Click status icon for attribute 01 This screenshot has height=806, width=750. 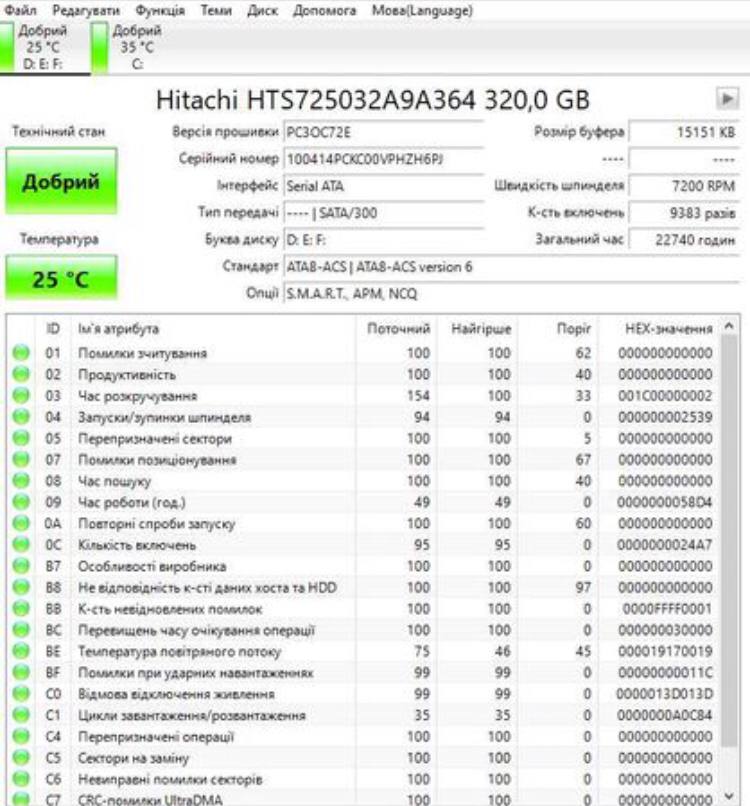point(21,353)
